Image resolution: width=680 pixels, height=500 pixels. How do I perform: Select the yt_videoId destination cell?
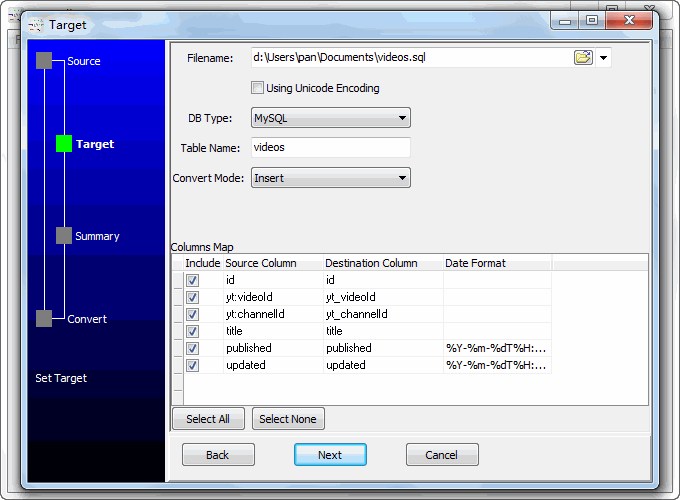click(382, 297)
